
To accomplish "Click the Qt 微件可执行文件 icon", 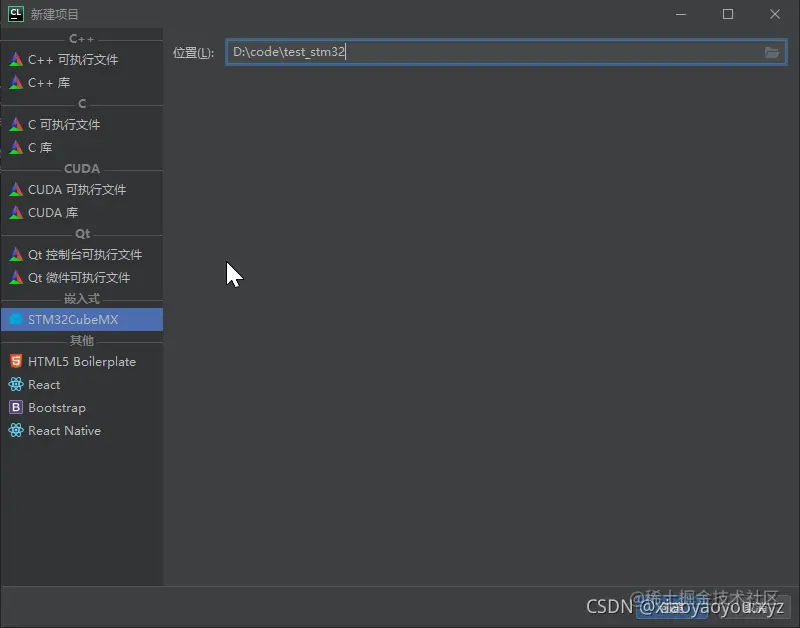I will point(16,277).
